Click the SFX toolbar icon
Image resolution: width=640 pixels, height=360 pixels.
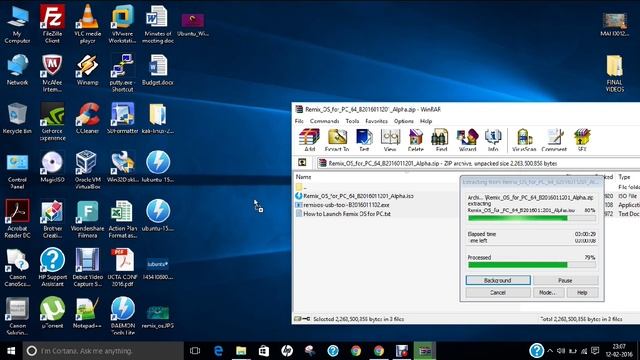(582, 140)
